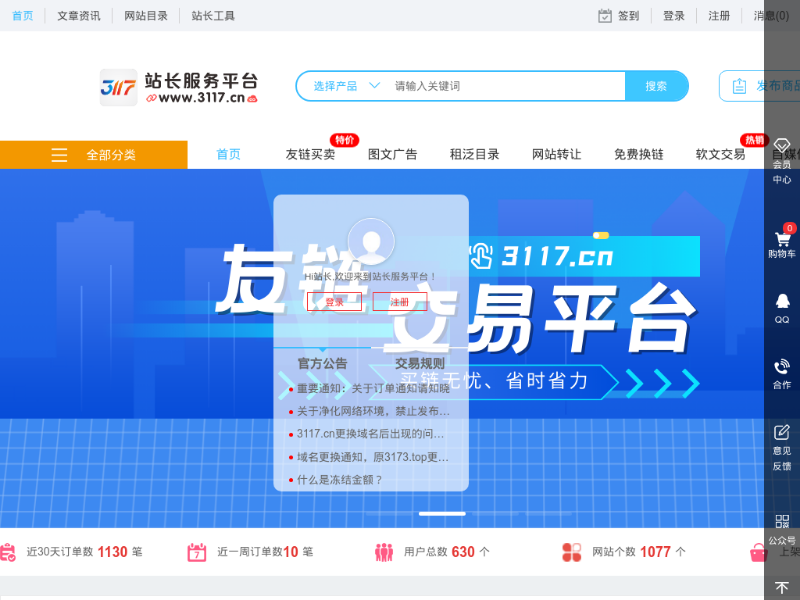The width and height of the screenshot is (800, 600).
Task: Click the keyword search input field
Action: [500, 86]
